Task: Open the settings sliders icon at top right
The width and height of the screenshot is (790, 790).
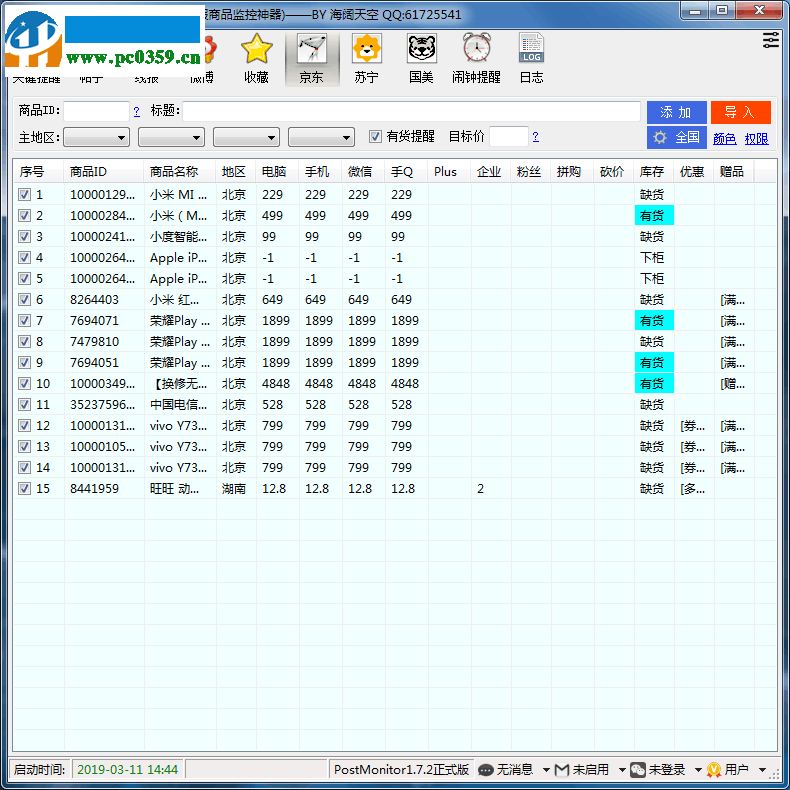Action: point(771,40)
